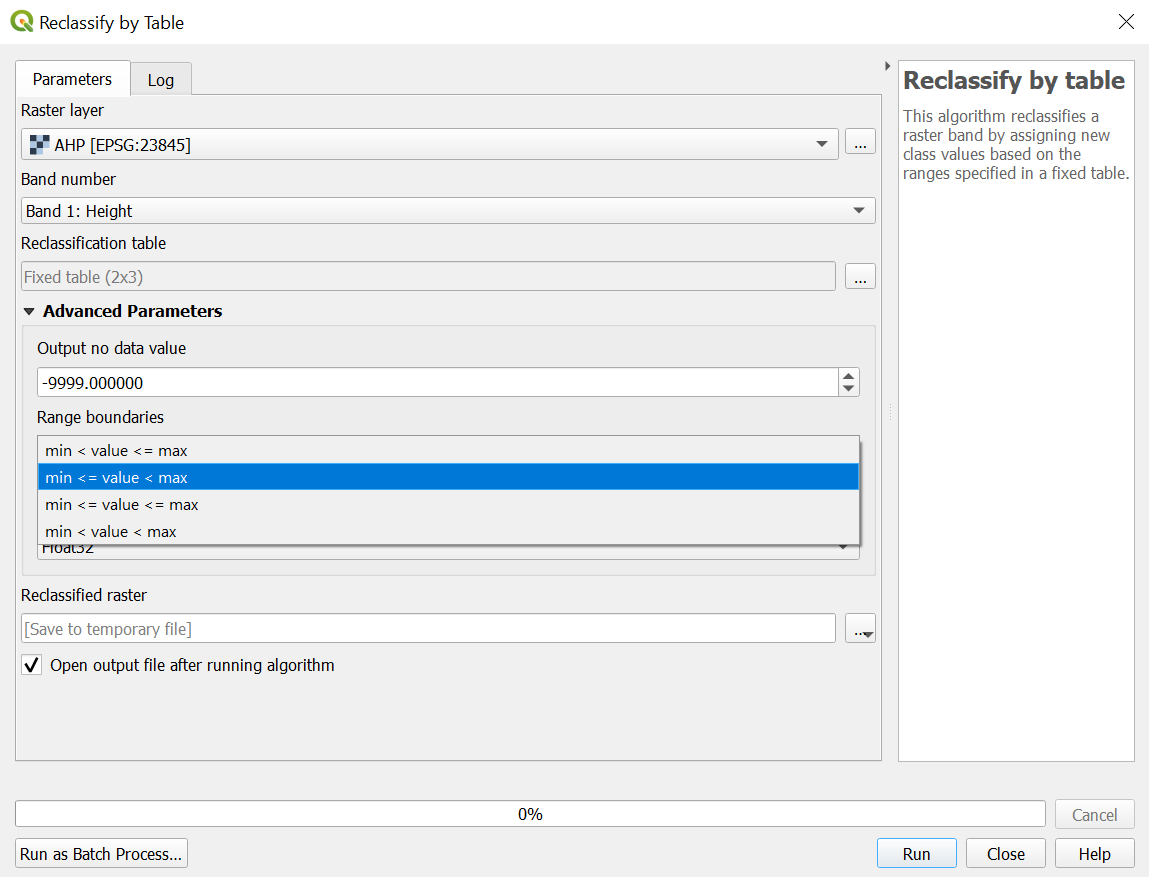Collapse the help panel using arrow
Image resolution: width=1149 pixels, height=877 pixels.
[888, 66]
